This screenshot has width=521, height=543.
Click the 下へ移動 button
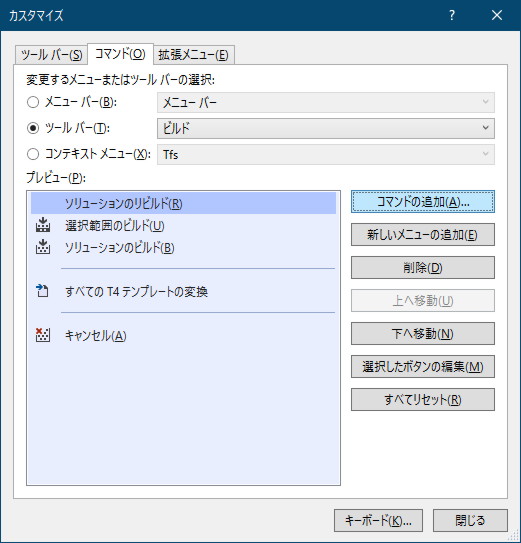coord(423,333)
